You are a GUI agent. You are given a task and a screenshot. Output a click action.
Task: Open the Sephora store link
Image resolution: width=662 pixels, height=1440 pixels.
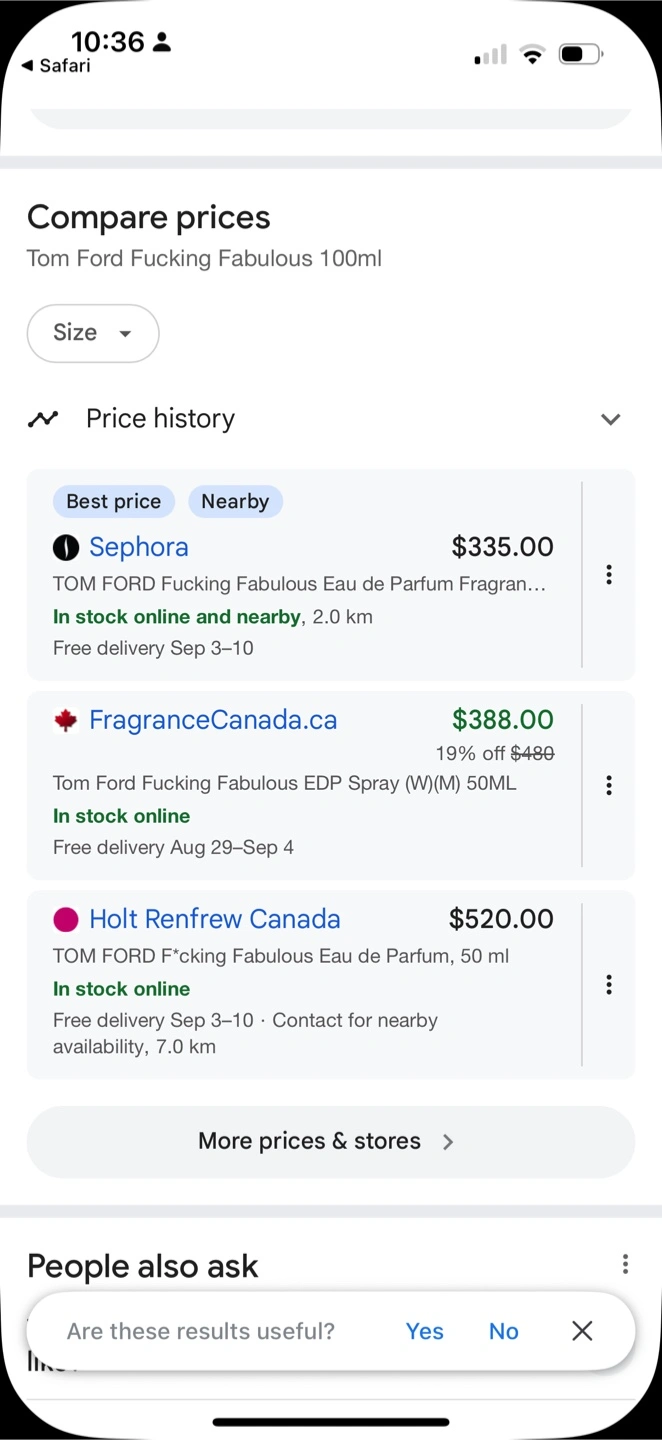coord(138,547)
